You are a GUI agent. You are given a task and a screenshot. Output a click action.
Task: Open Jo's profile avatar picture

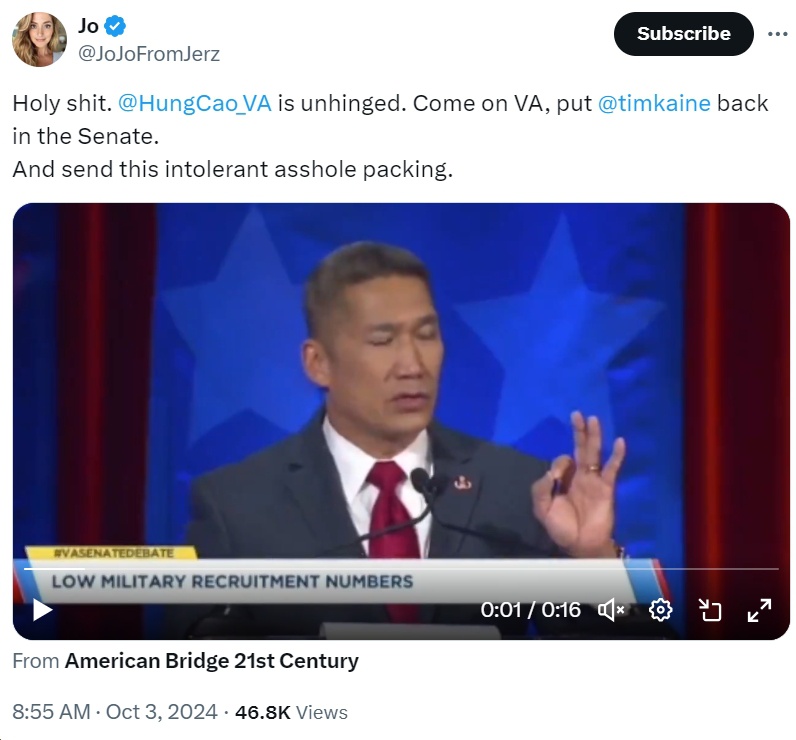[x=39, y=39]
